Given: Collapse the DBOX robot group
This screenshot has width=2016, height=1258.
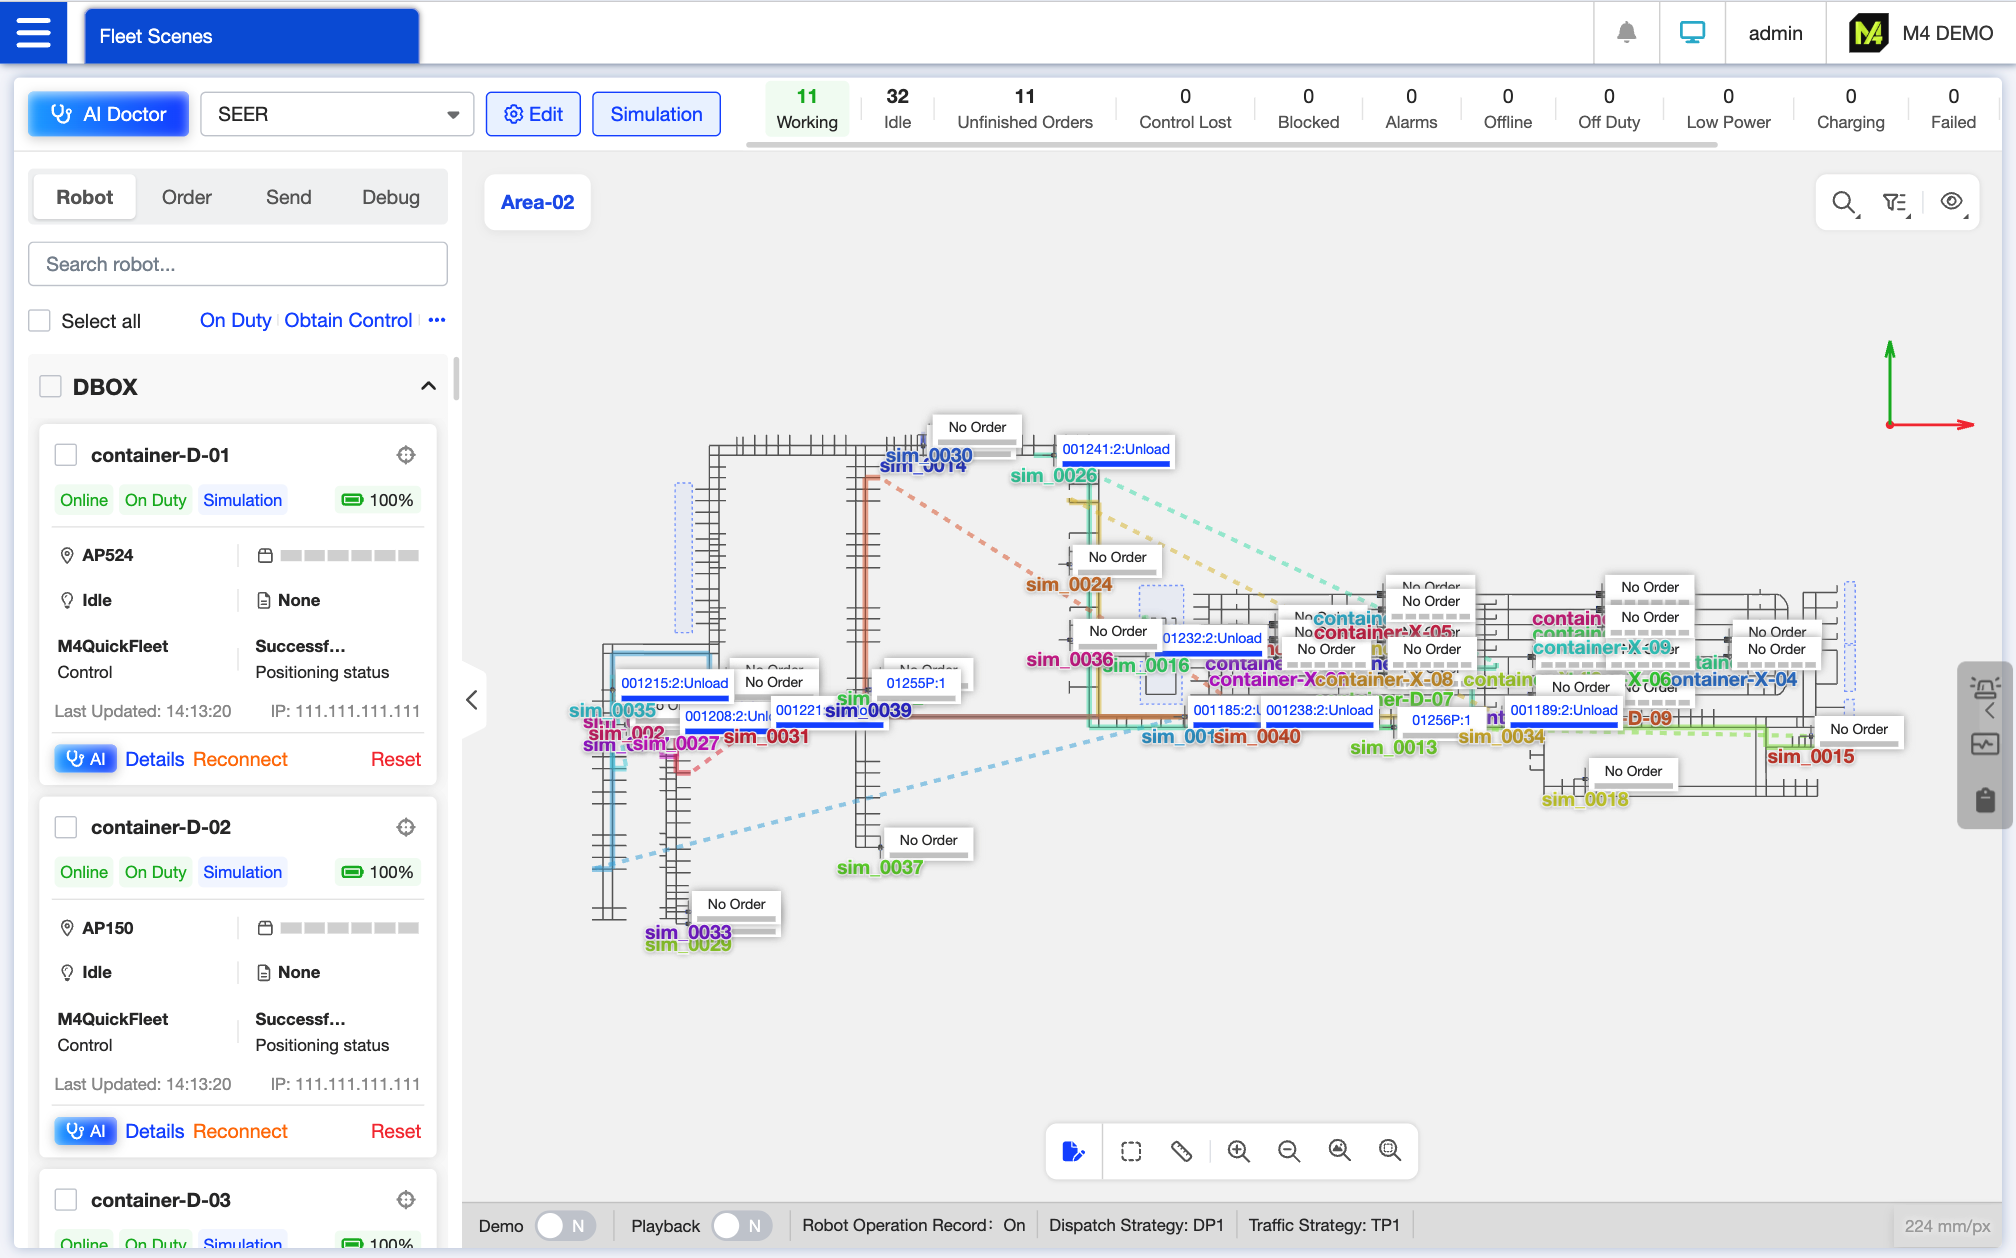Looking at the screenshot, I should [428, 387].
